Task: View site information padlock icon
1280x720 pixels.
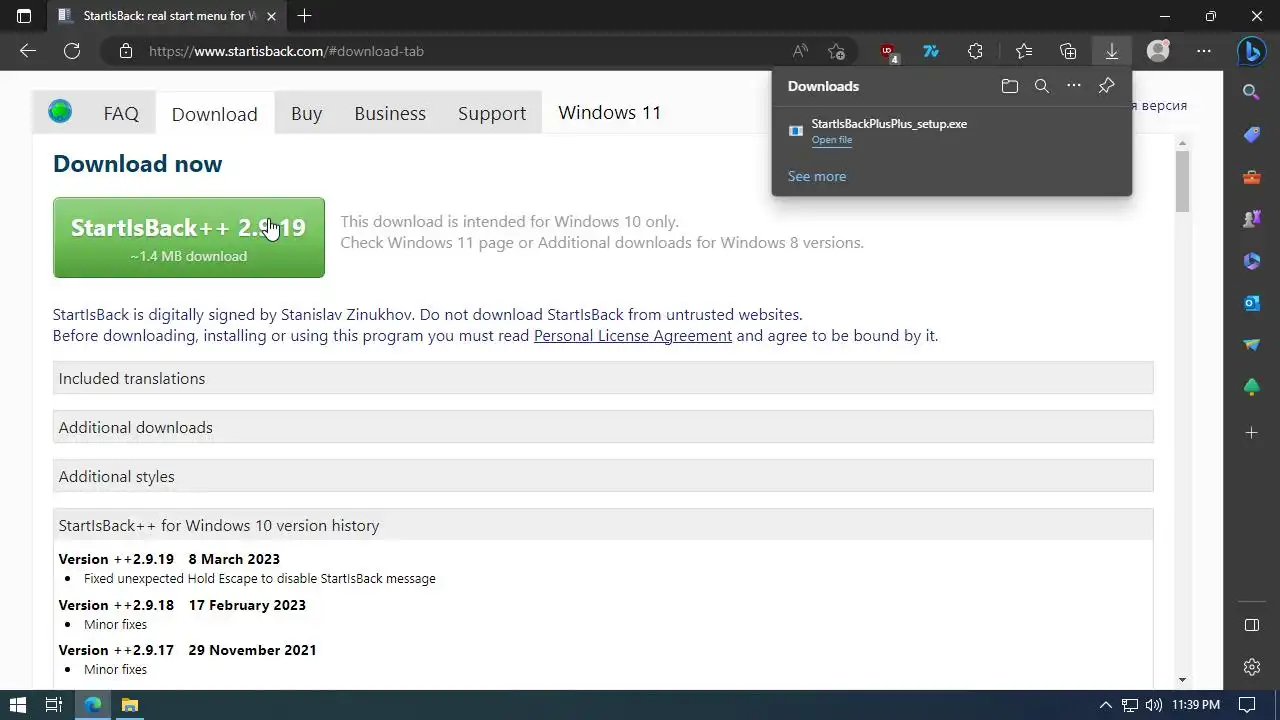Action: coord(125,51)
